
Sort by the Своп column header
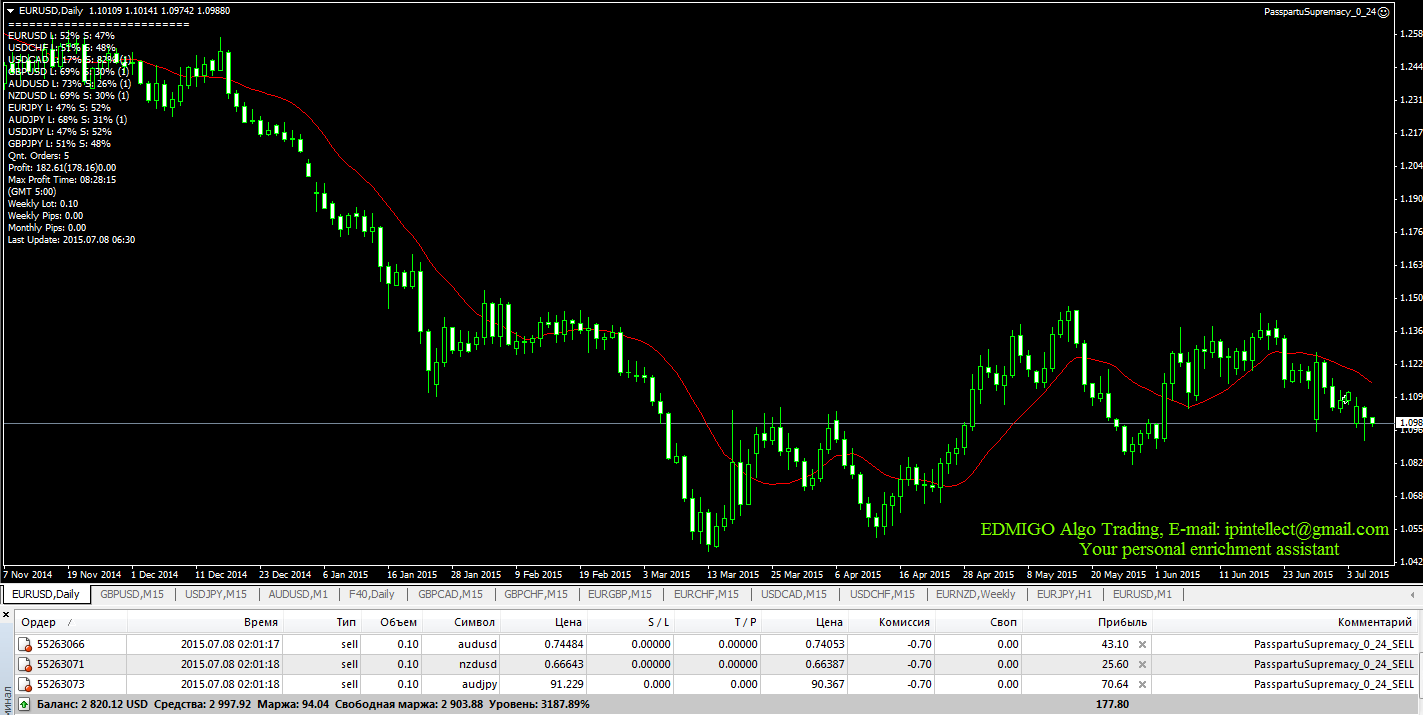coord(981,622)
